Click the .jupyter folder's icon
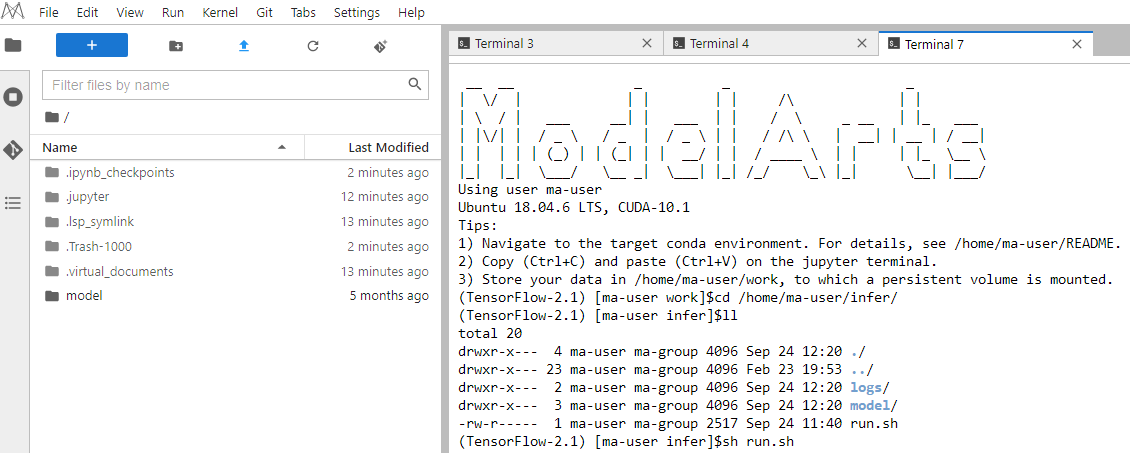The height and width of the screenshot is (453, 1130). (51, 197)
